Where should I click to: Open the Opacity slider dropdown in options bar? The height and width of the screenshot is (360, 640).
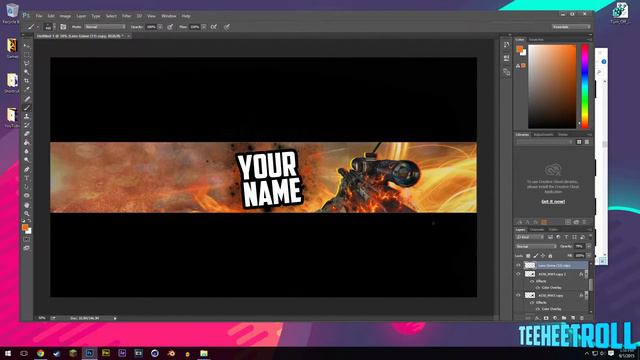coord(160,27)
